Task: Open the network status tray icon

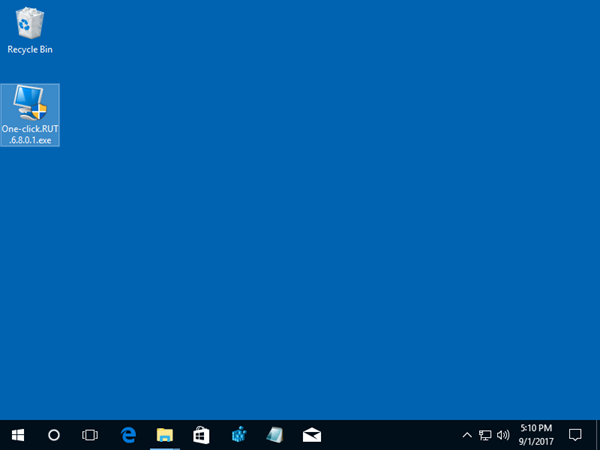Action: click(x=485, y=435)
